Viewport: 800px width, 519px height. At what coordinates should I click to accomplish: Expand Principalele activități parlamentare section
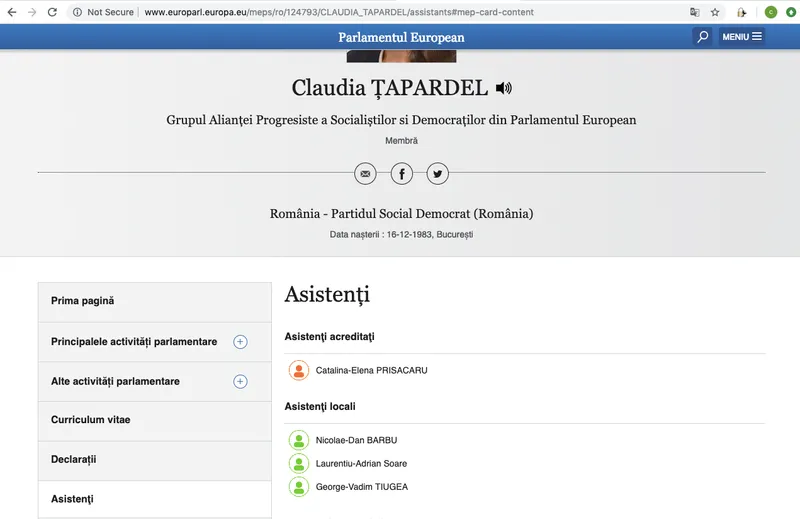[x=240, y=342]
